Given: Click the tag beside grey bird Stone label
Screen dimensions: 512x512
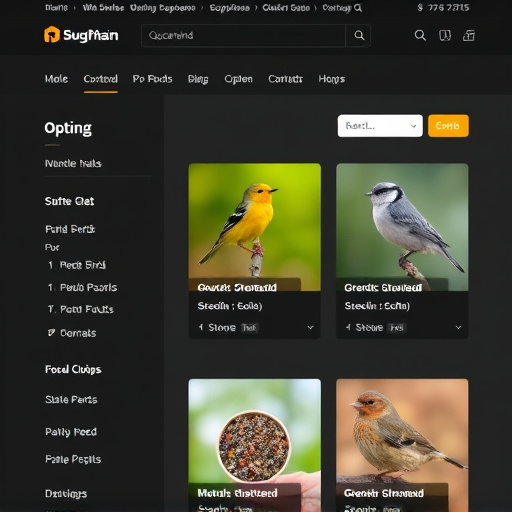Looking at the screenshot, I should coord(397,328).
